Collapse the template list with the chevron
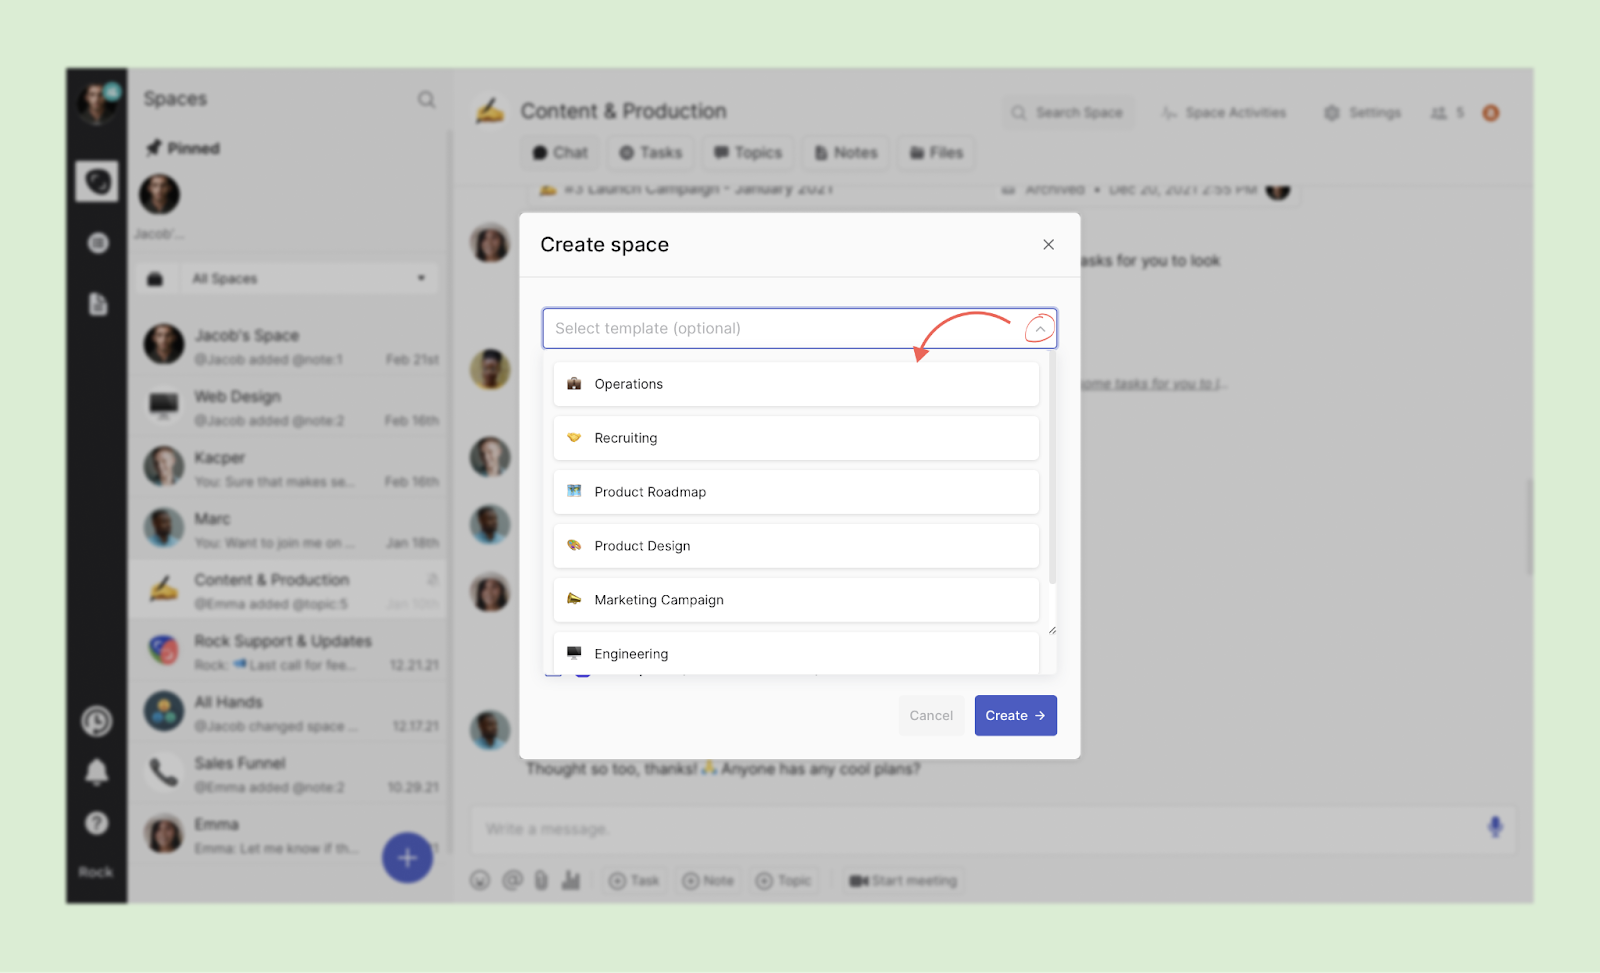1600x973 pixels. [1040, 329]
